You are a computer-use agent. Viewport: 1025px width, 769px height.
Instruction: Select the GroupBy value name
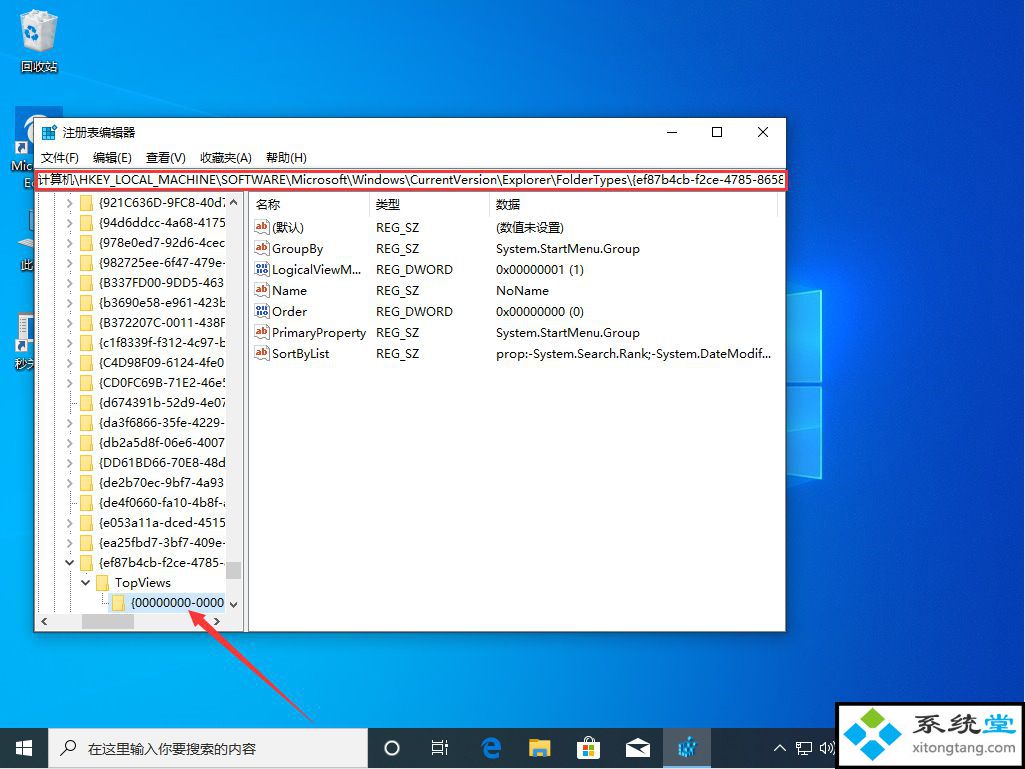[297, 248]
